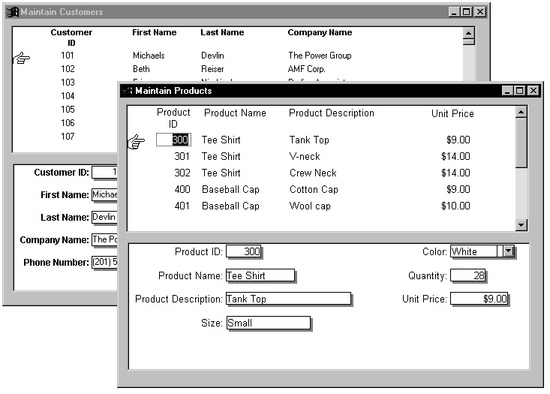This screenshot has height=394, width=550.
Task: Click customer ID 104 in customers list
Action: pos(68,96)
